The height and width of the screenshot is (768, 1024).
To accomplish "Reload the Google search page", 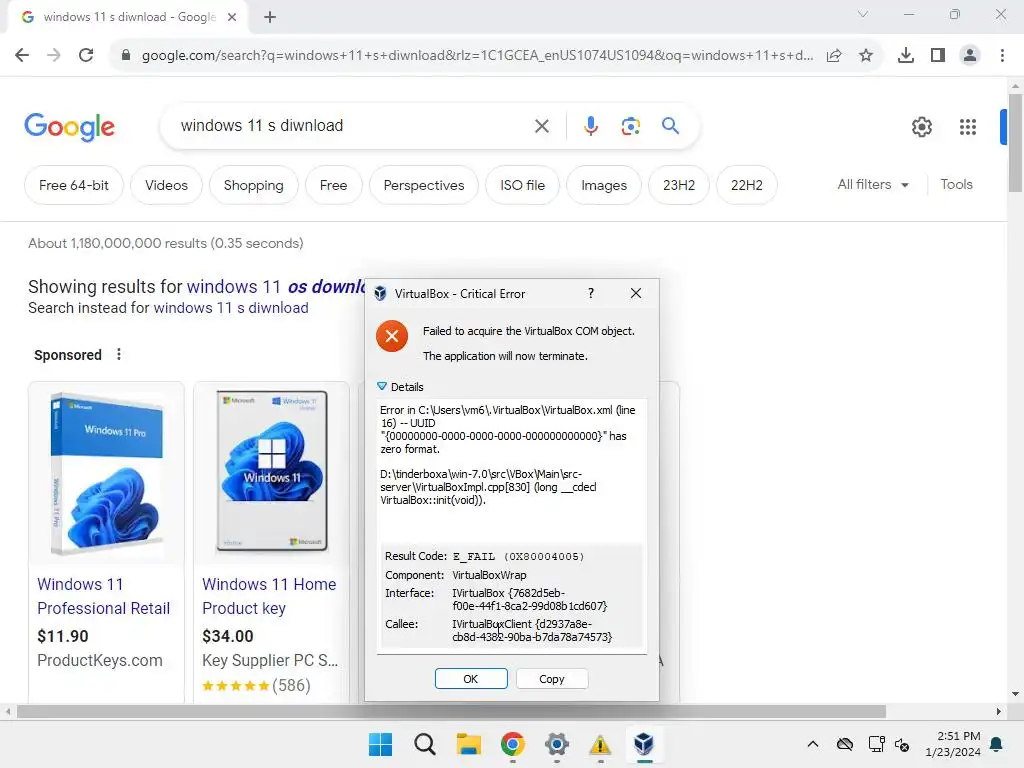I will tap(86, 55).
